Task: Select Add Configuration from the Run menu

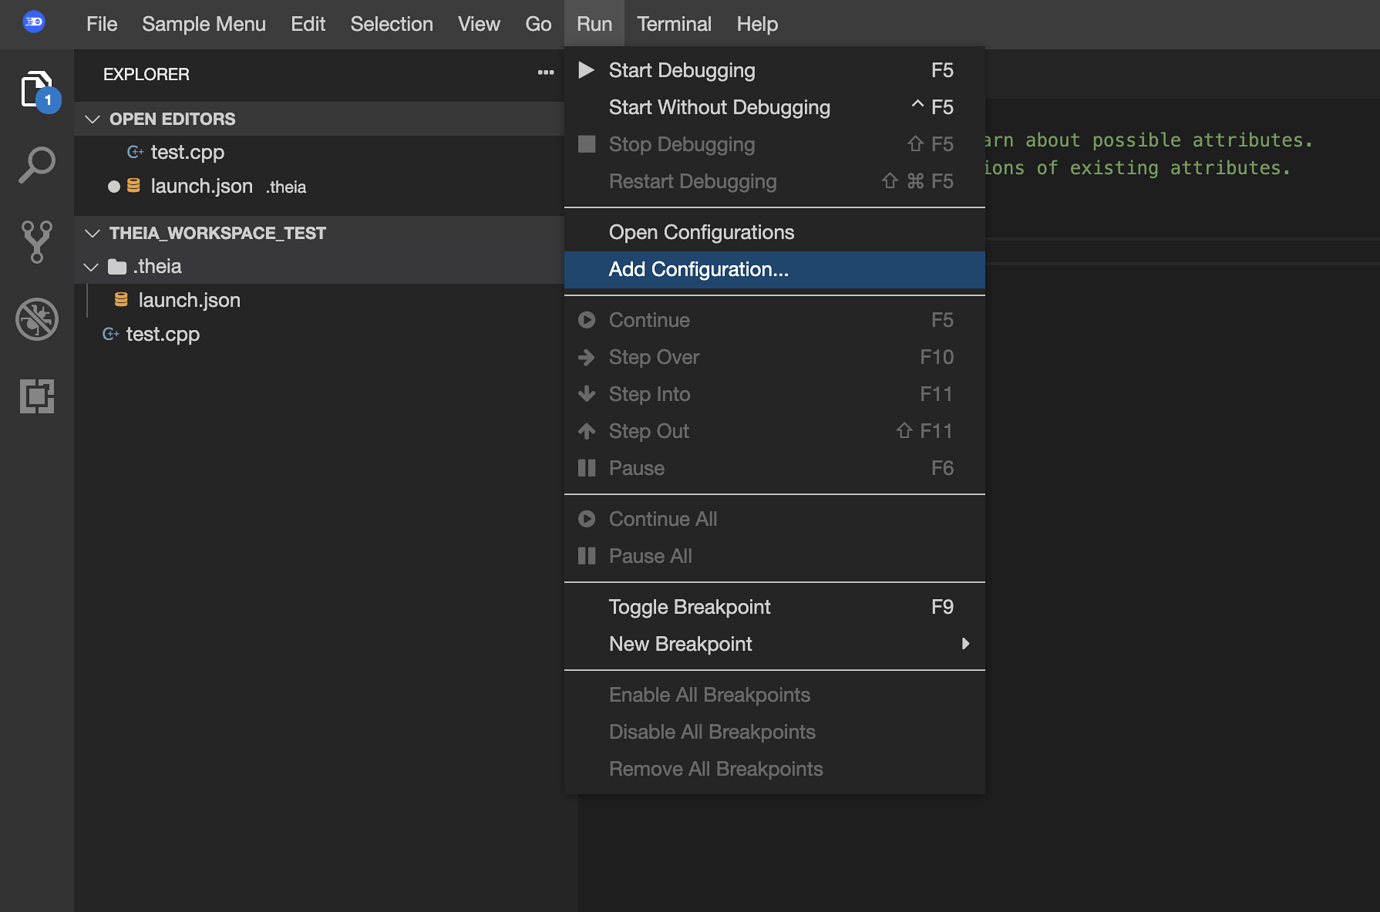Action: [698, 269]
